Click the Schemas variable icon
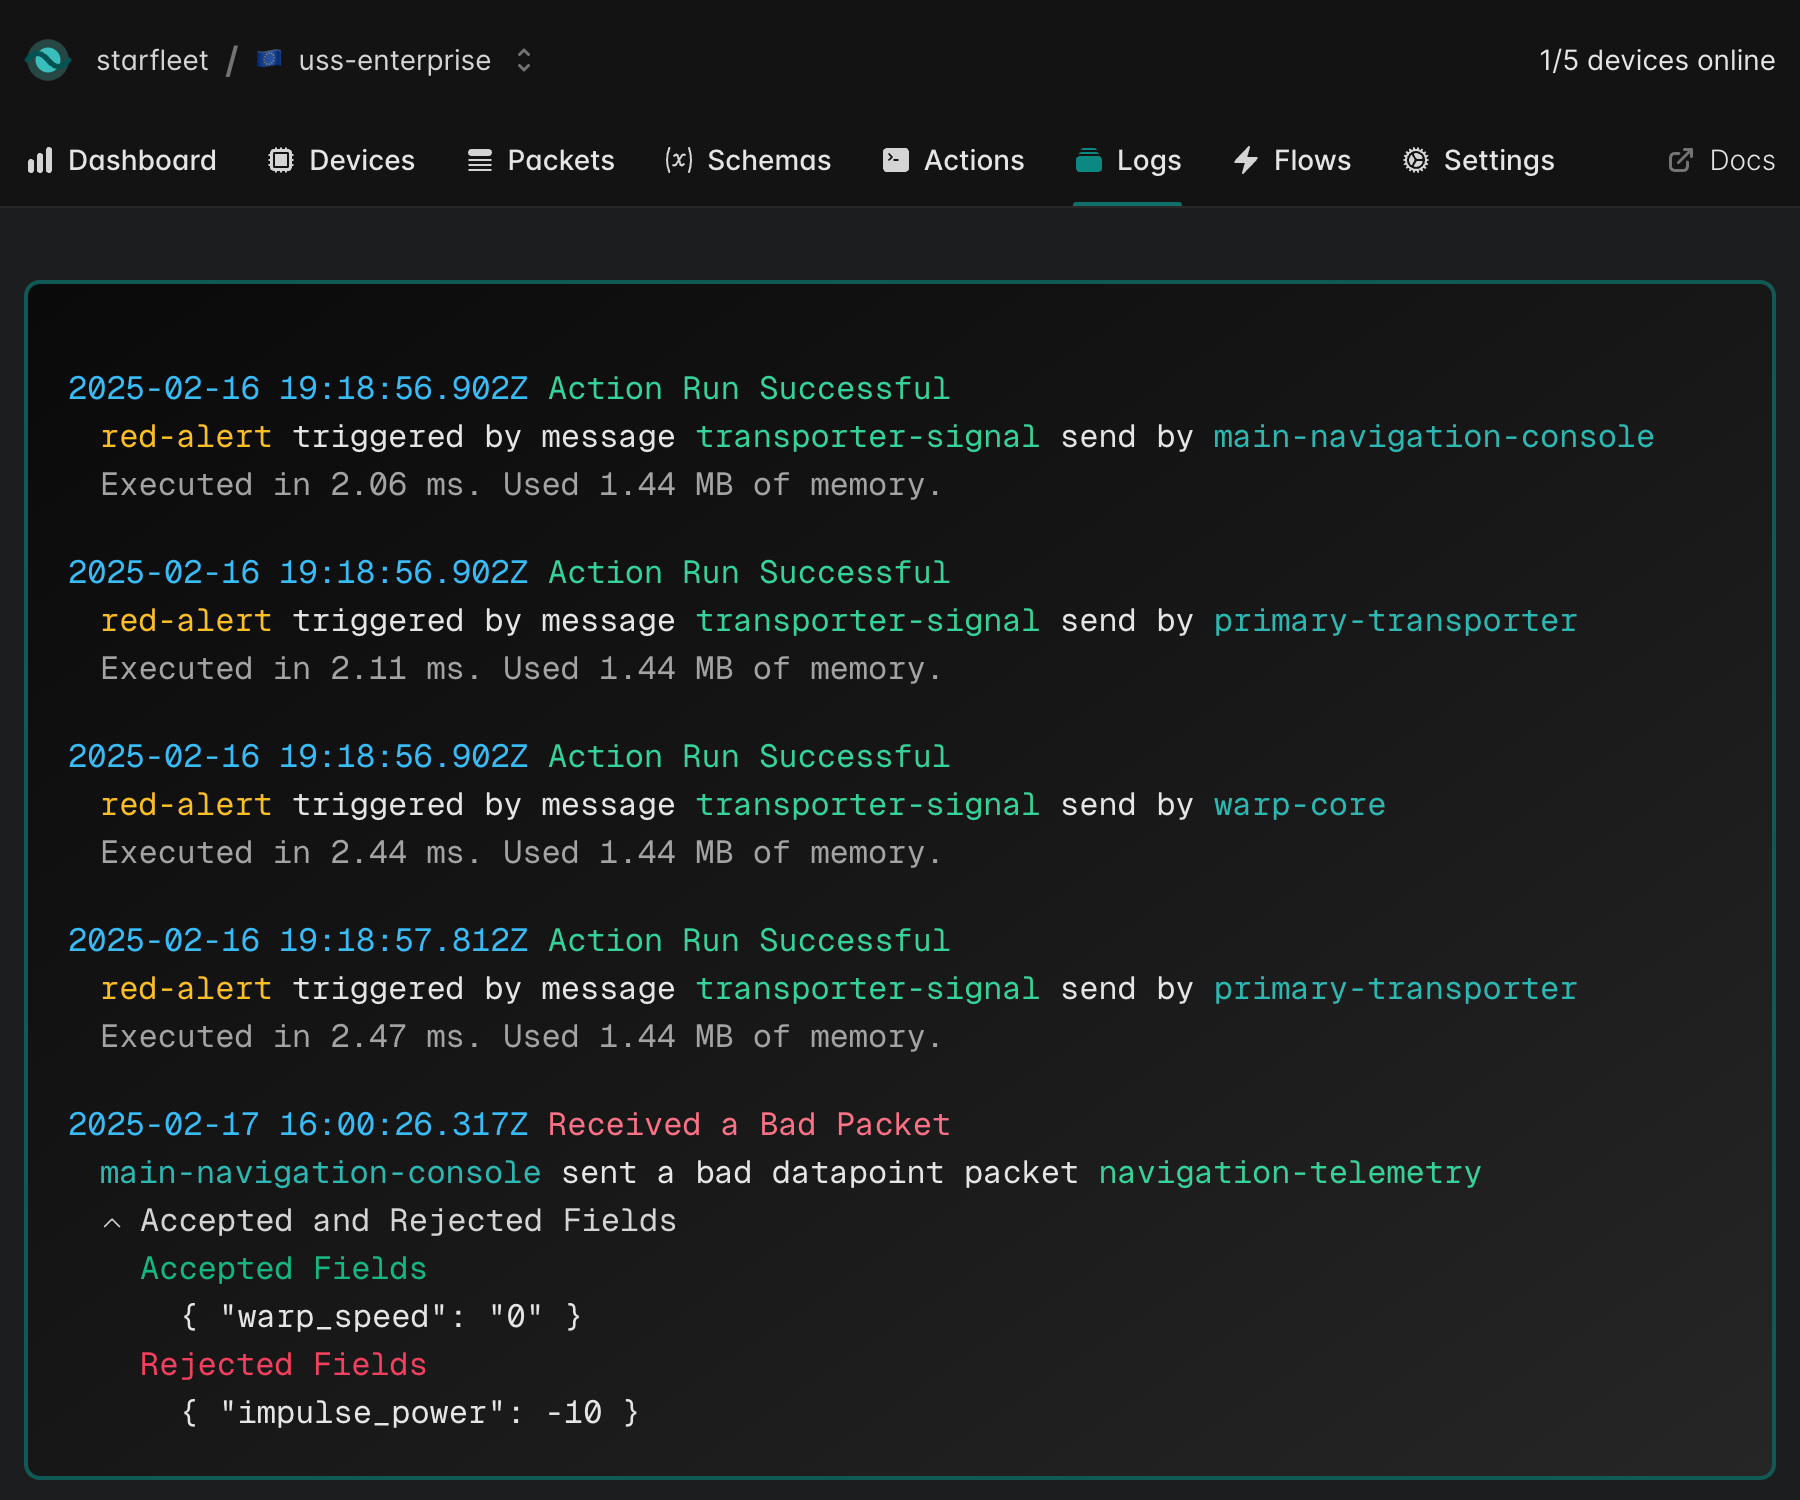The height and width of the screenshot is (1500, 1800). tap(679, 160)
